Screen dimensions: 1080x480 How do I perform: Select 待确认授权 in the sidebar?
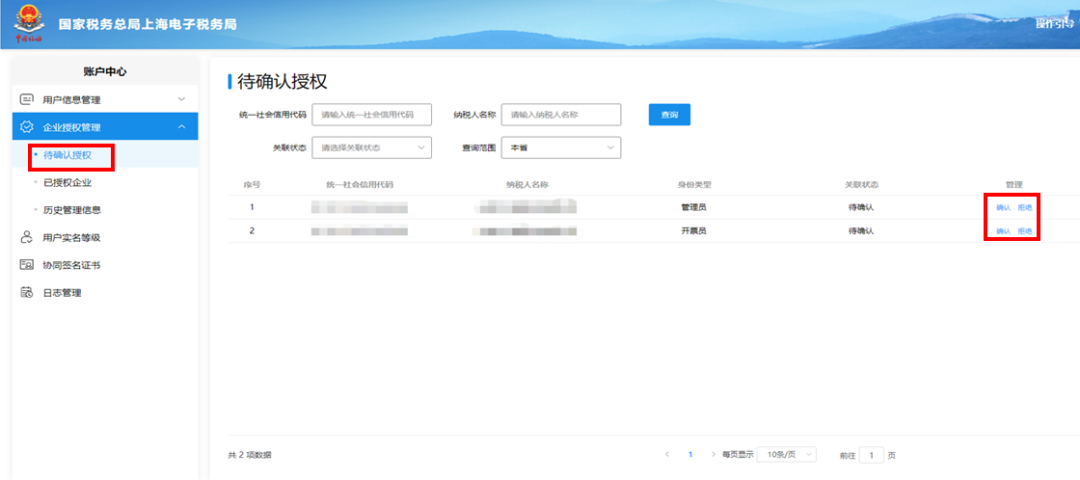(68, 156)
